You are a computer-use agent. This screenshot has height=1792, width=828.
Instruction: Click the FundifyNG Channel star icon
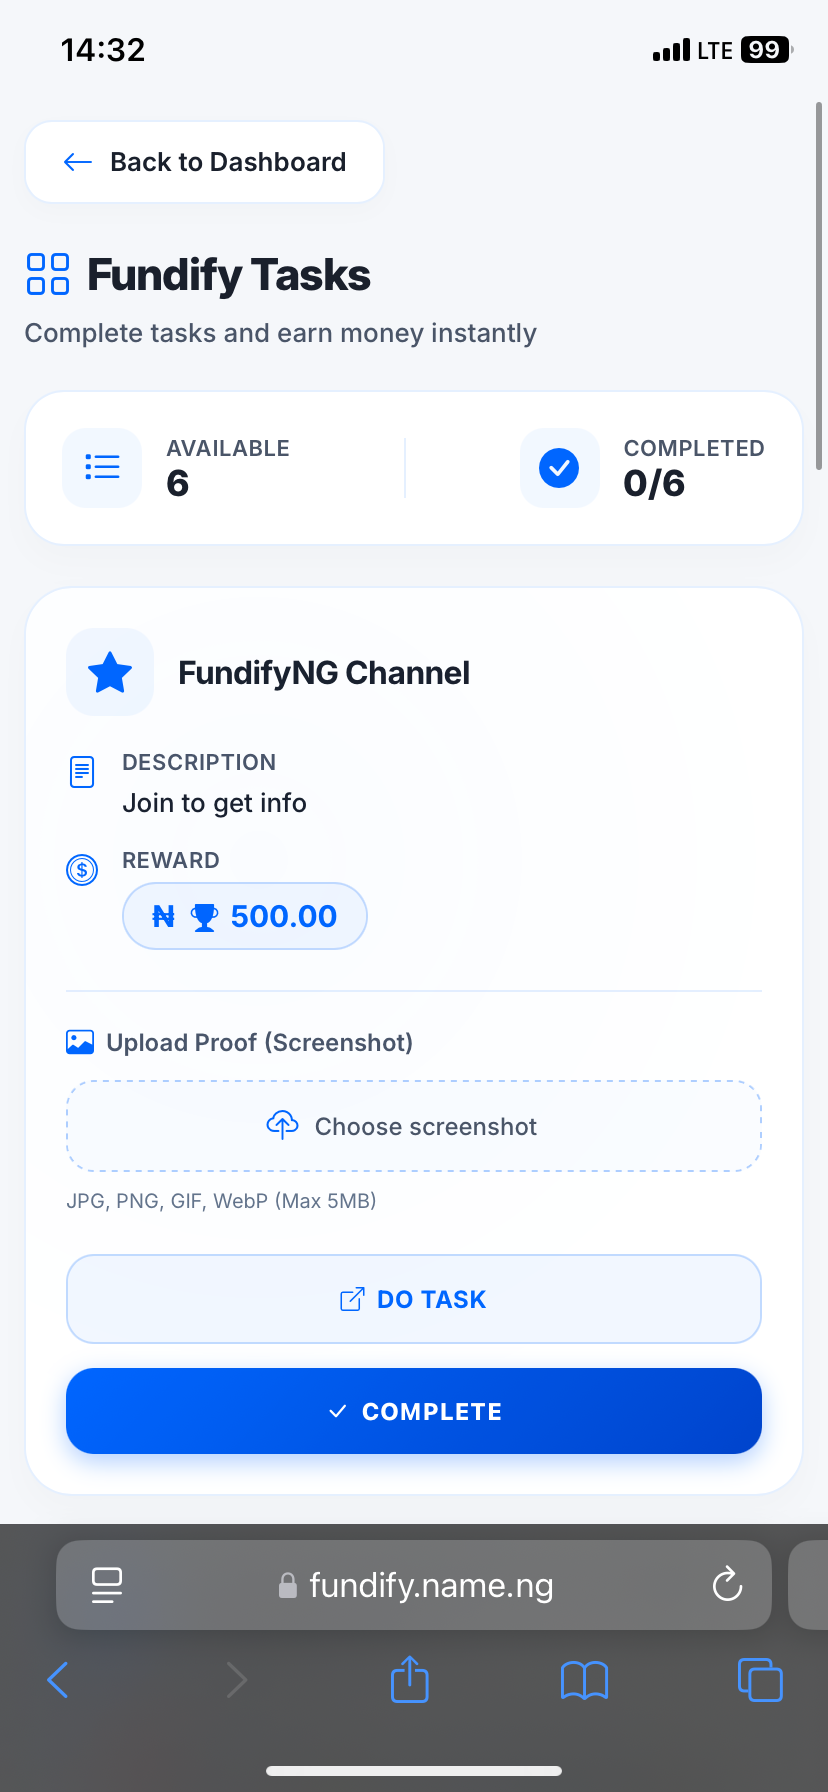(x=110, y=672)
